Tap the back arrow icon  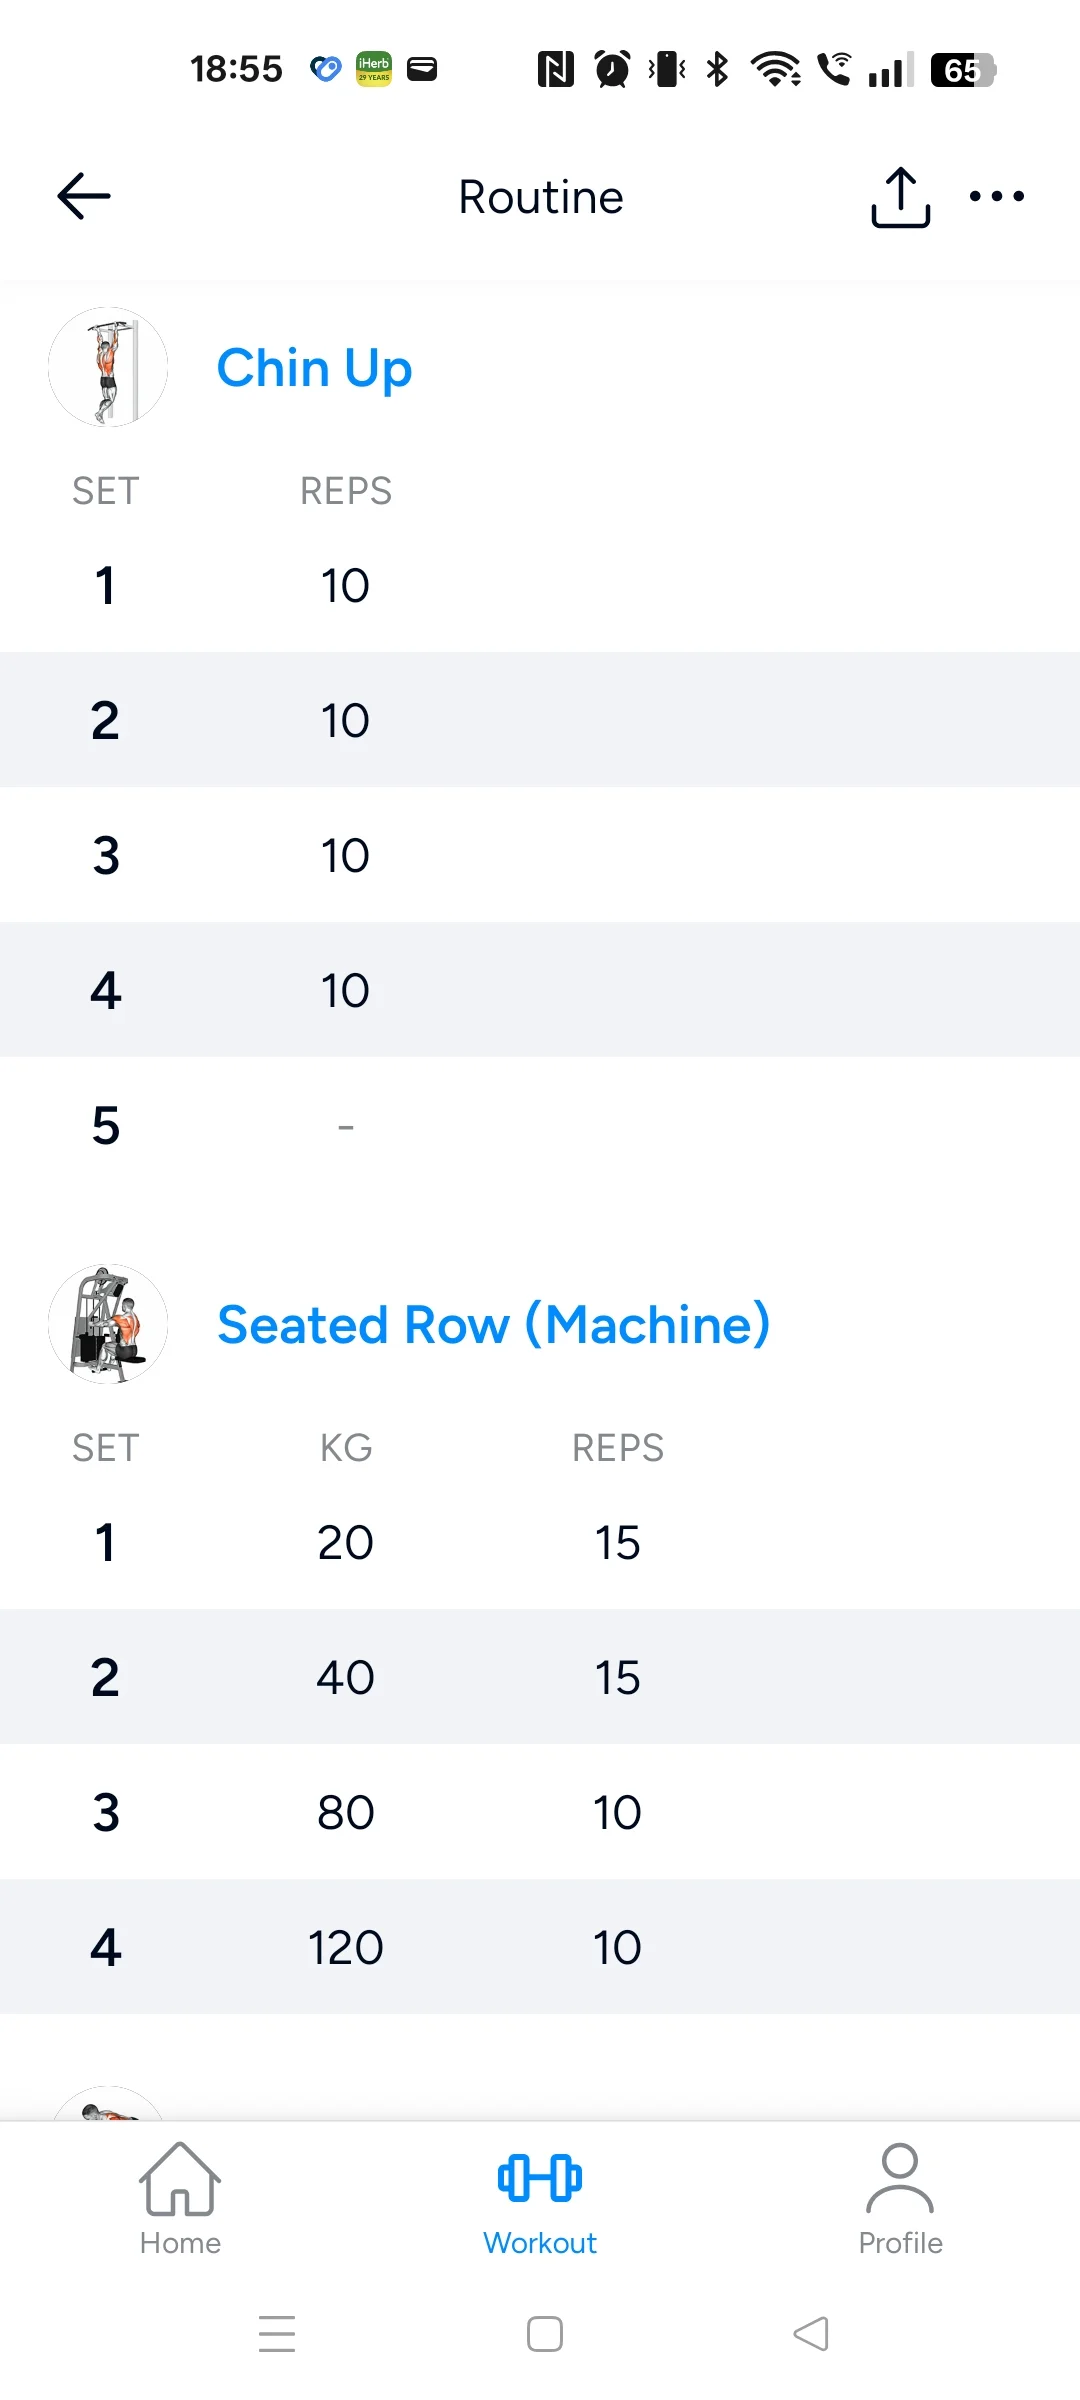[x=84, y=196]
